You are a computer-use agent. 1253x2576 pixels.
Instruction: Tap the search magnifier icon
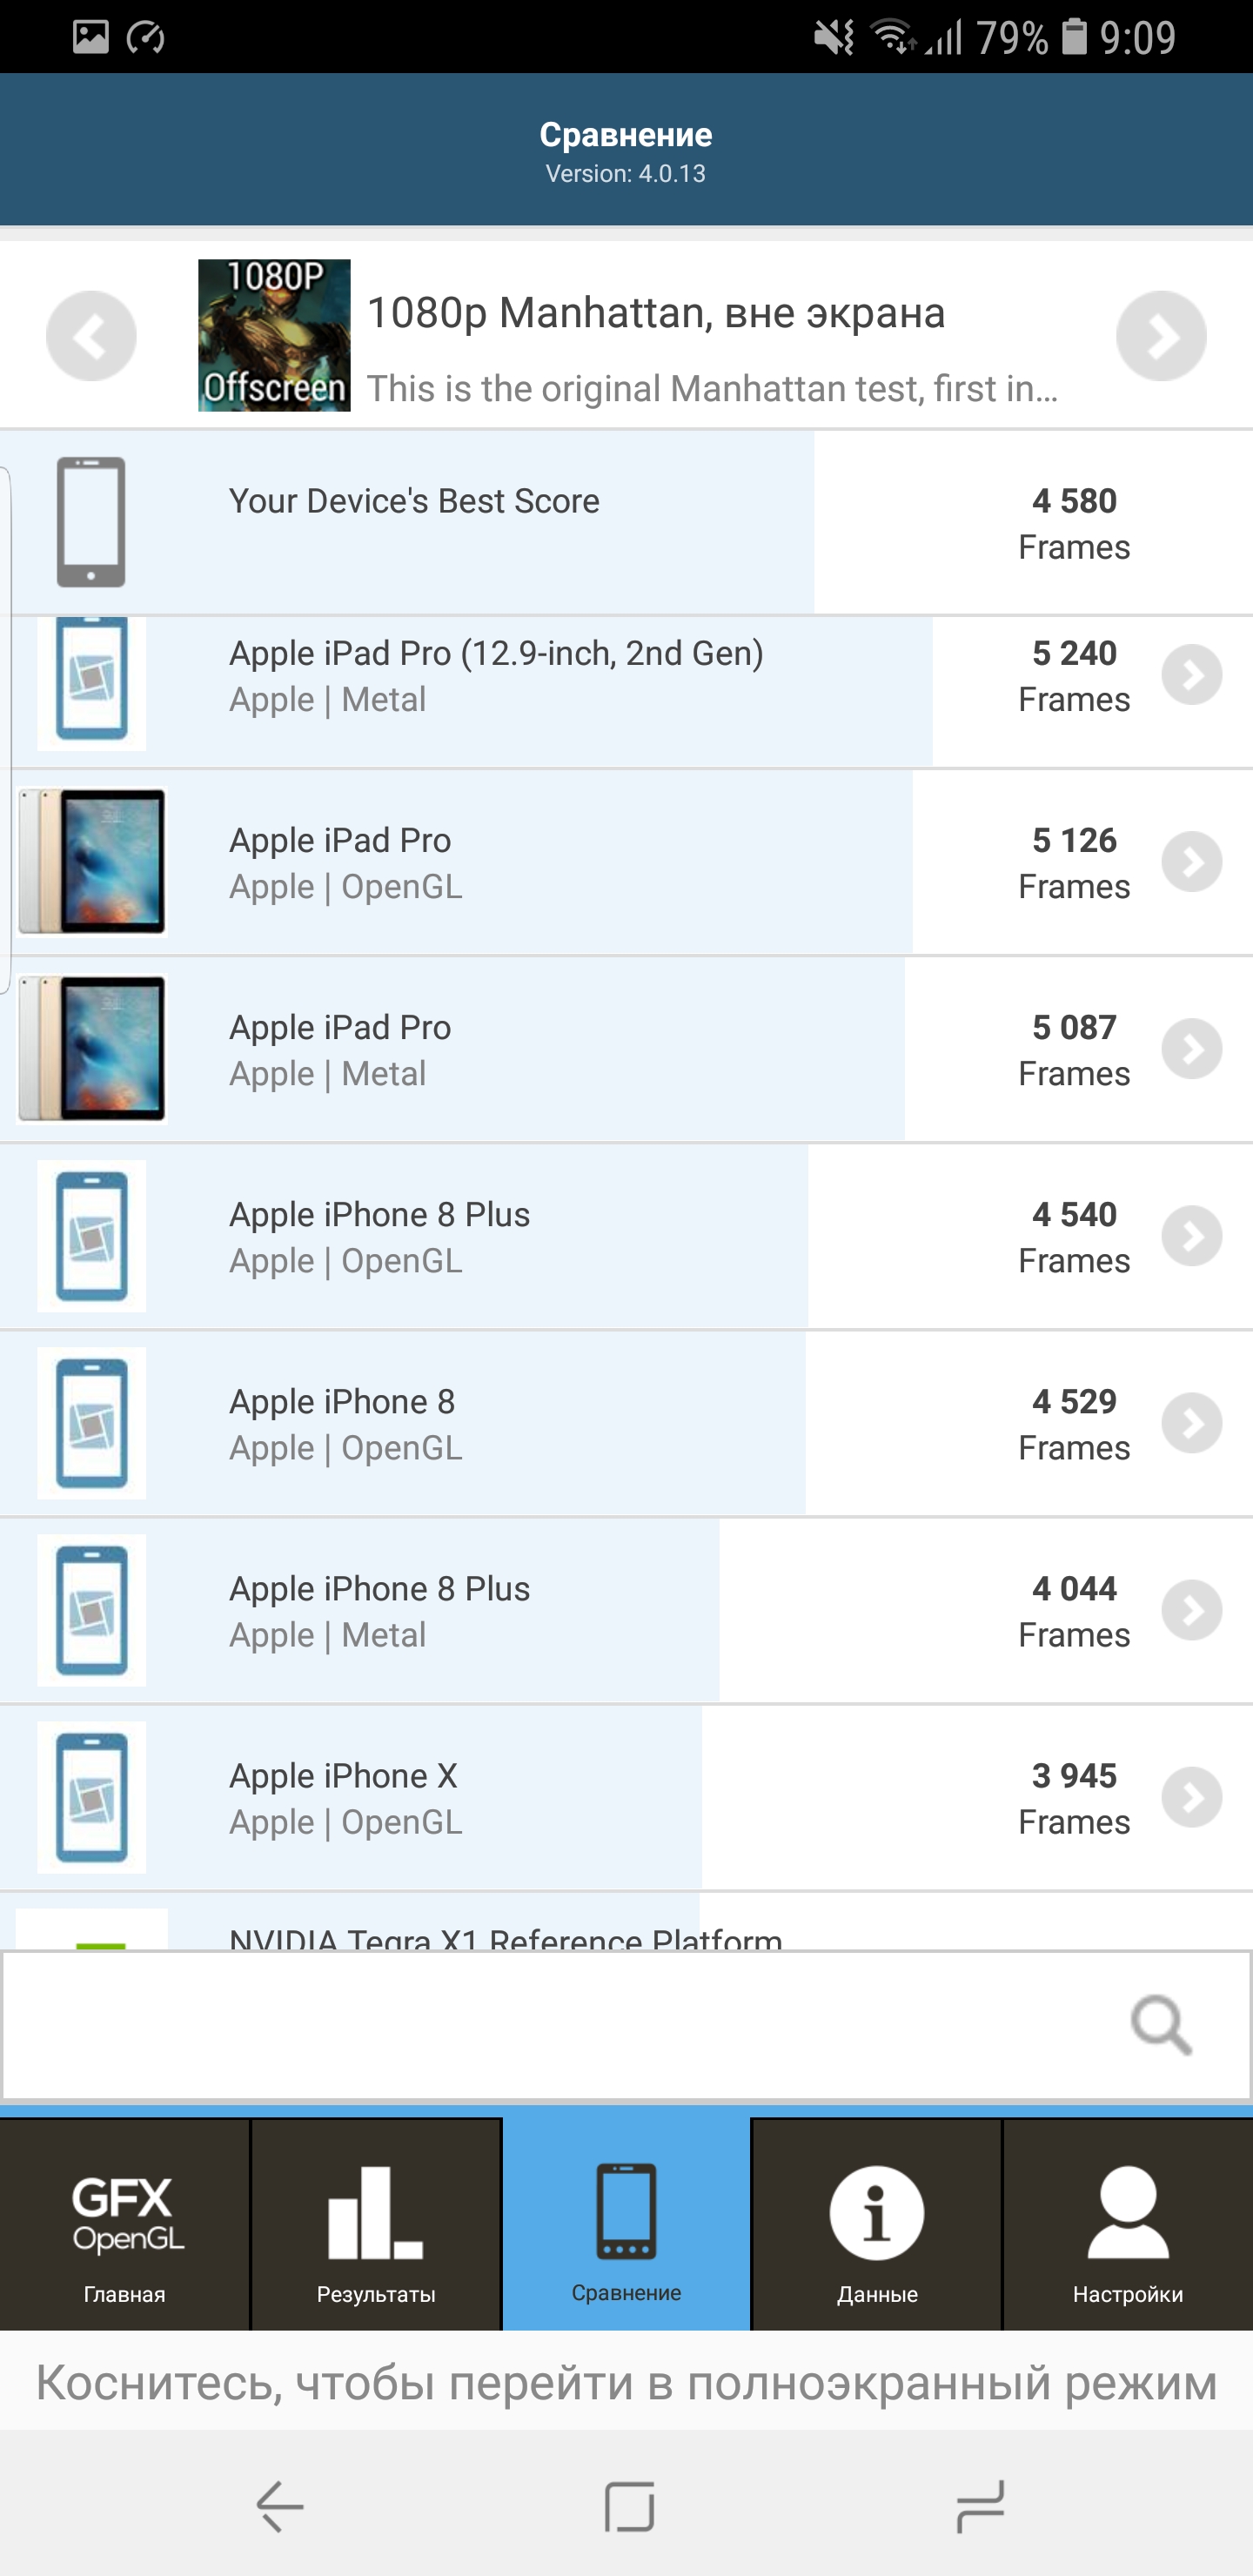(x=1160, y=2025)
